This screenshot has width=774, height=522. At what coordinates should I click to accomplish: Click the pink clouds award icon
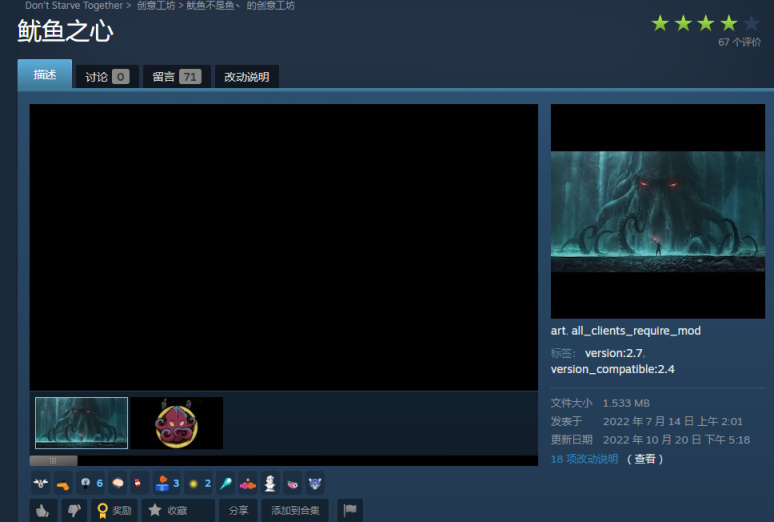tap(248, 483)
